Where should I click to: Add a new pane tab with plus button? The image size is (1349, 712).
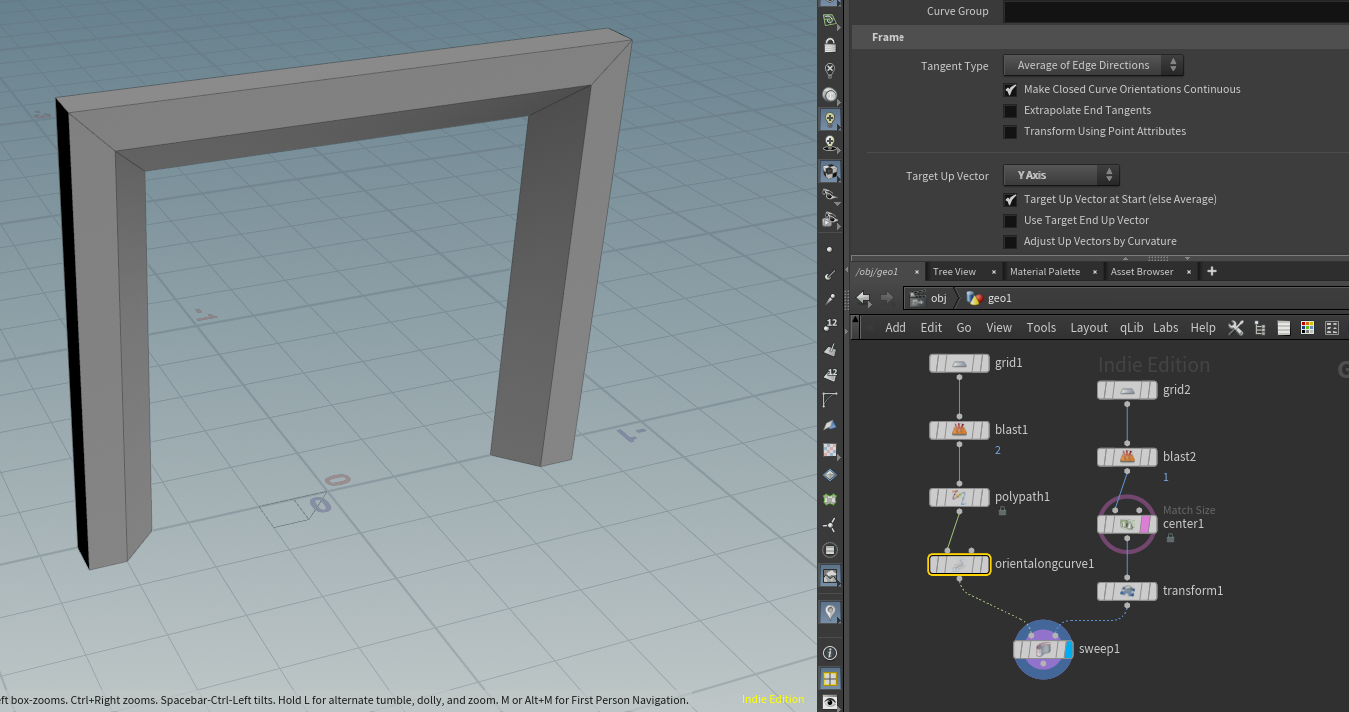(x=1212, y=272)
